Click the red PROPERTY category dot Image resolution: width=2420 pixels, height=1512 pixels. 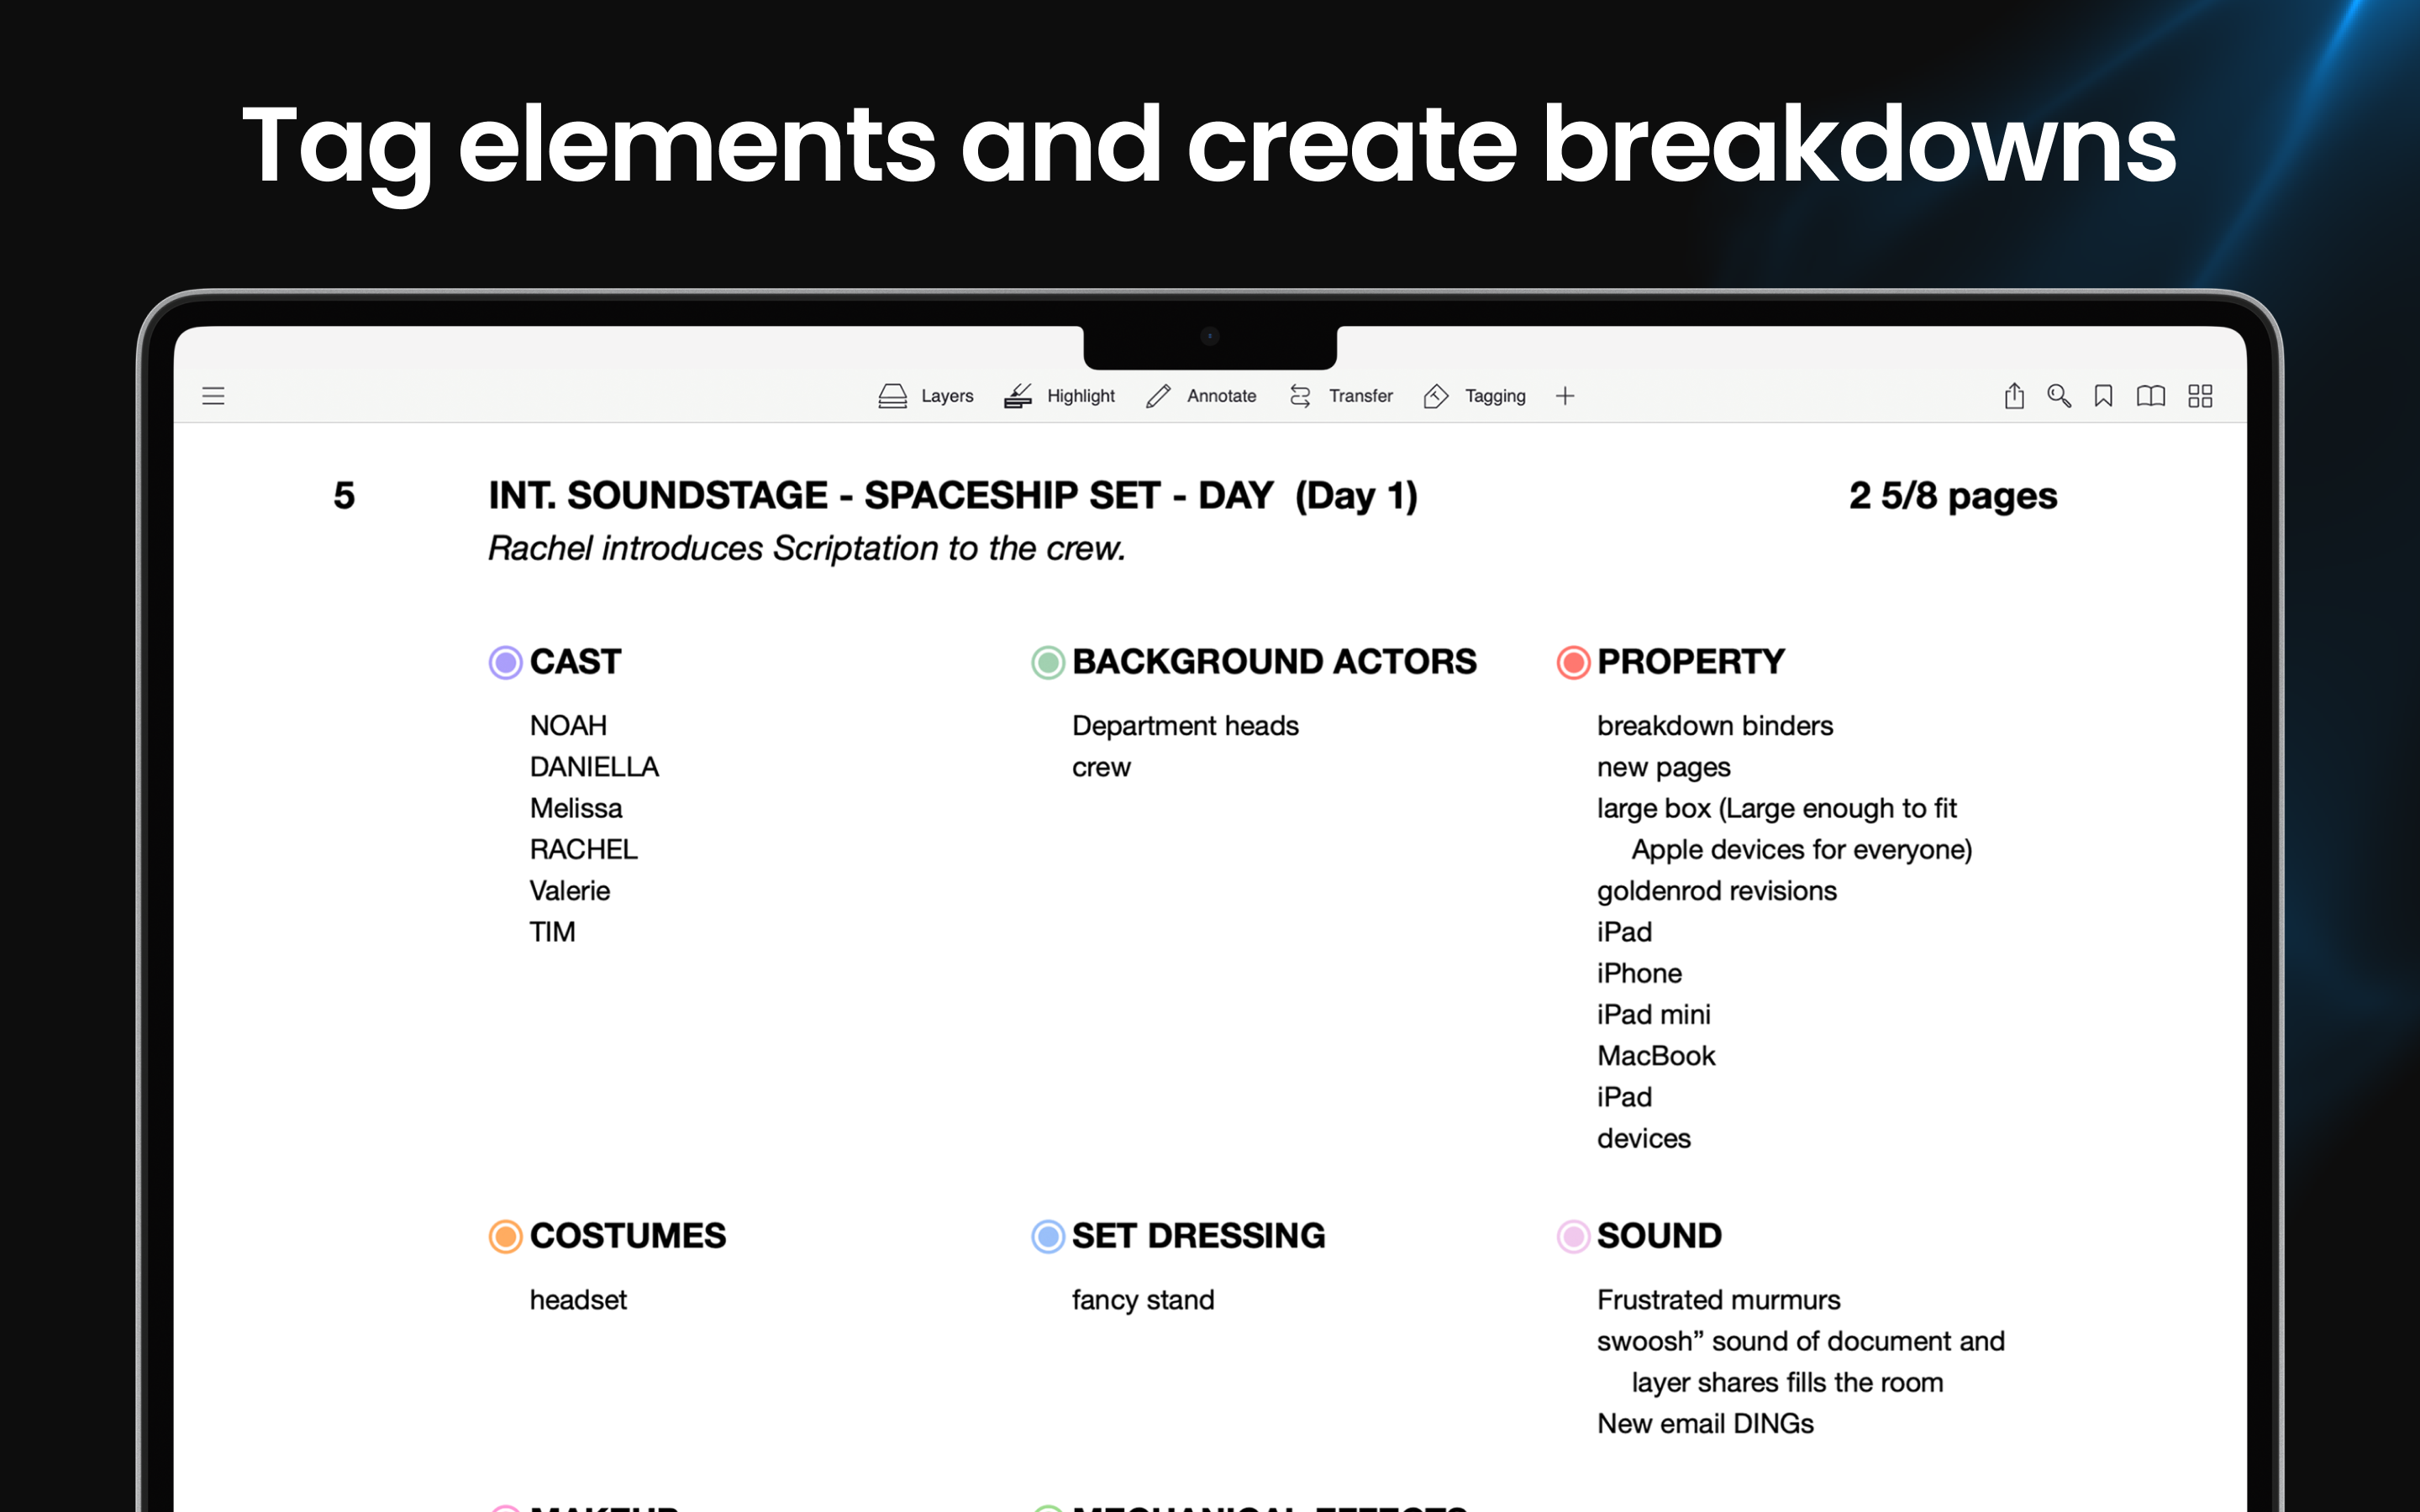[1573, 662]
